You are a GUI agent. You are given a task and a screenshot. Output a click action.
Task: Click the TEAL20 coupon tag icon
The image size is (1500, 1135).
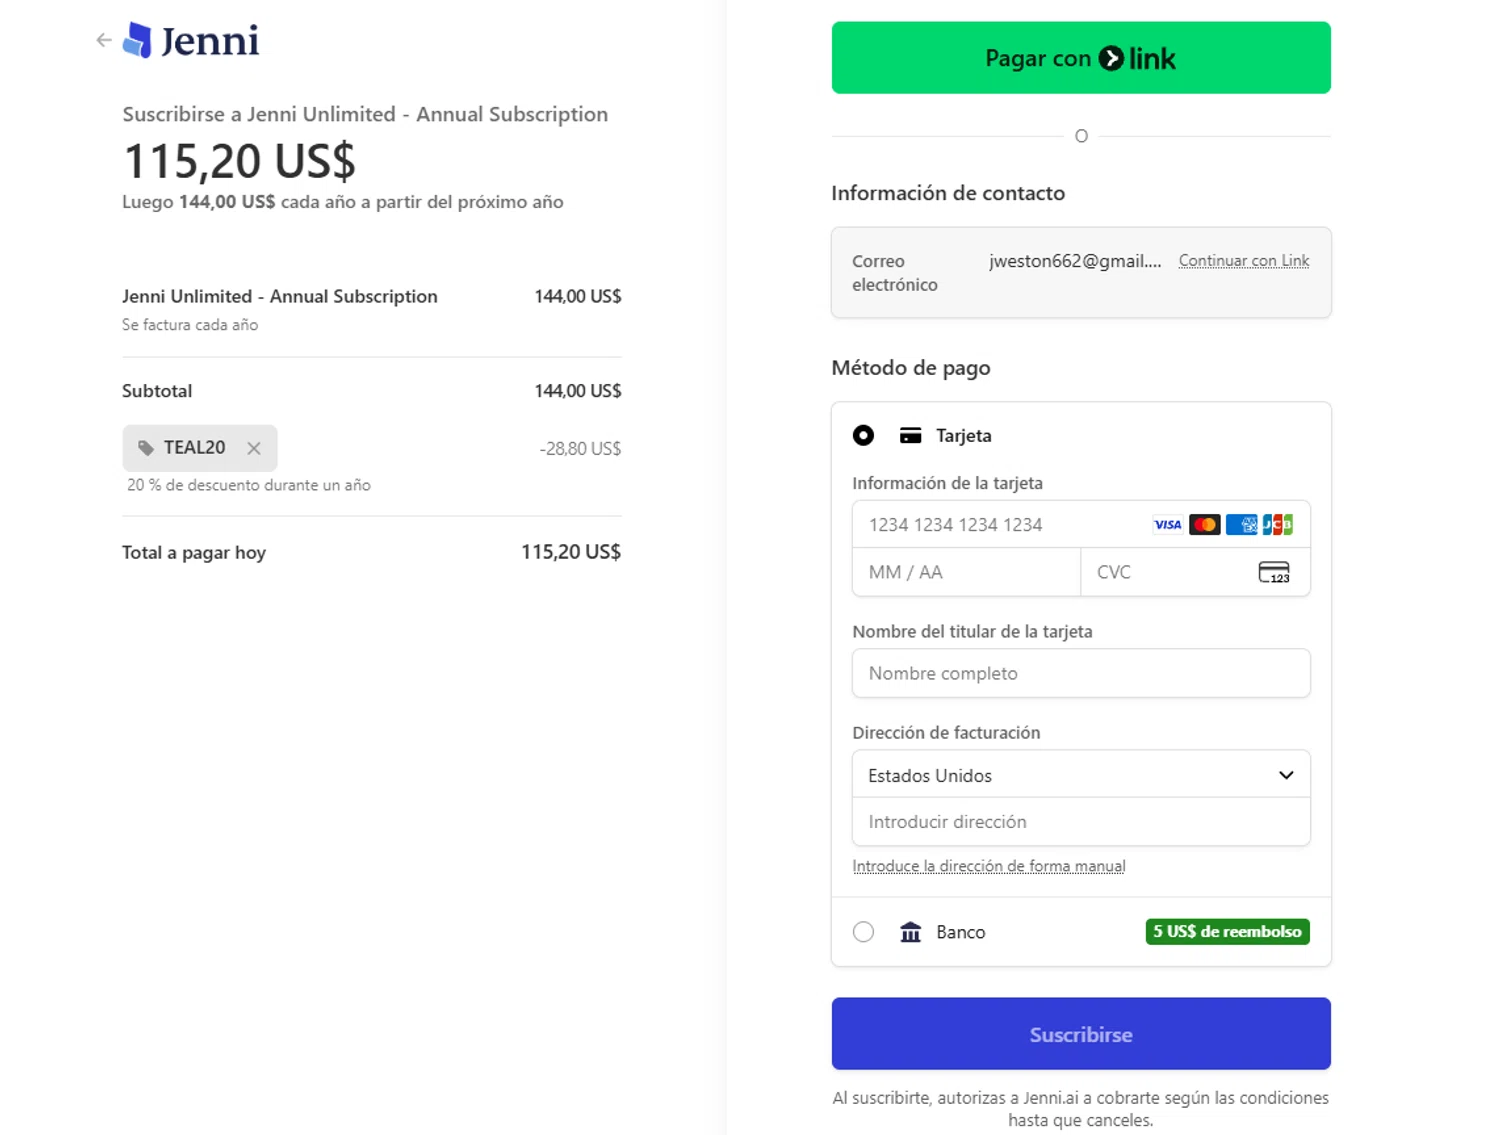click(146, 448)
